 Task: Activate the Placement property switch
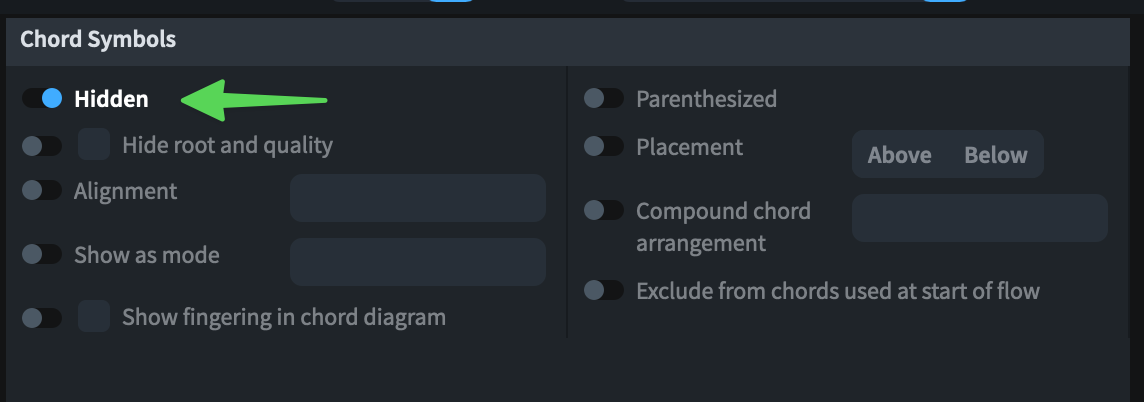click(604, 146)
